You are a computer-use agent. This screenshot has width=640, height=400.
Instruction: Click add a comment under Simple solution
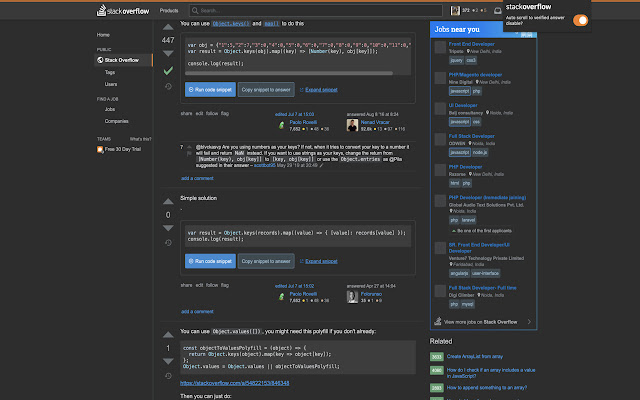(x=197, y=311)
